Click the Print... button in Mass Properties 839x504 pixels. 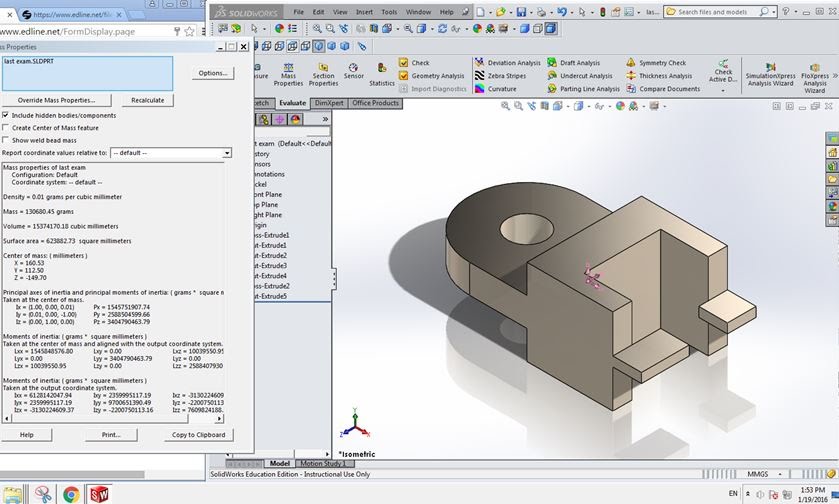[x=111, y=435]
